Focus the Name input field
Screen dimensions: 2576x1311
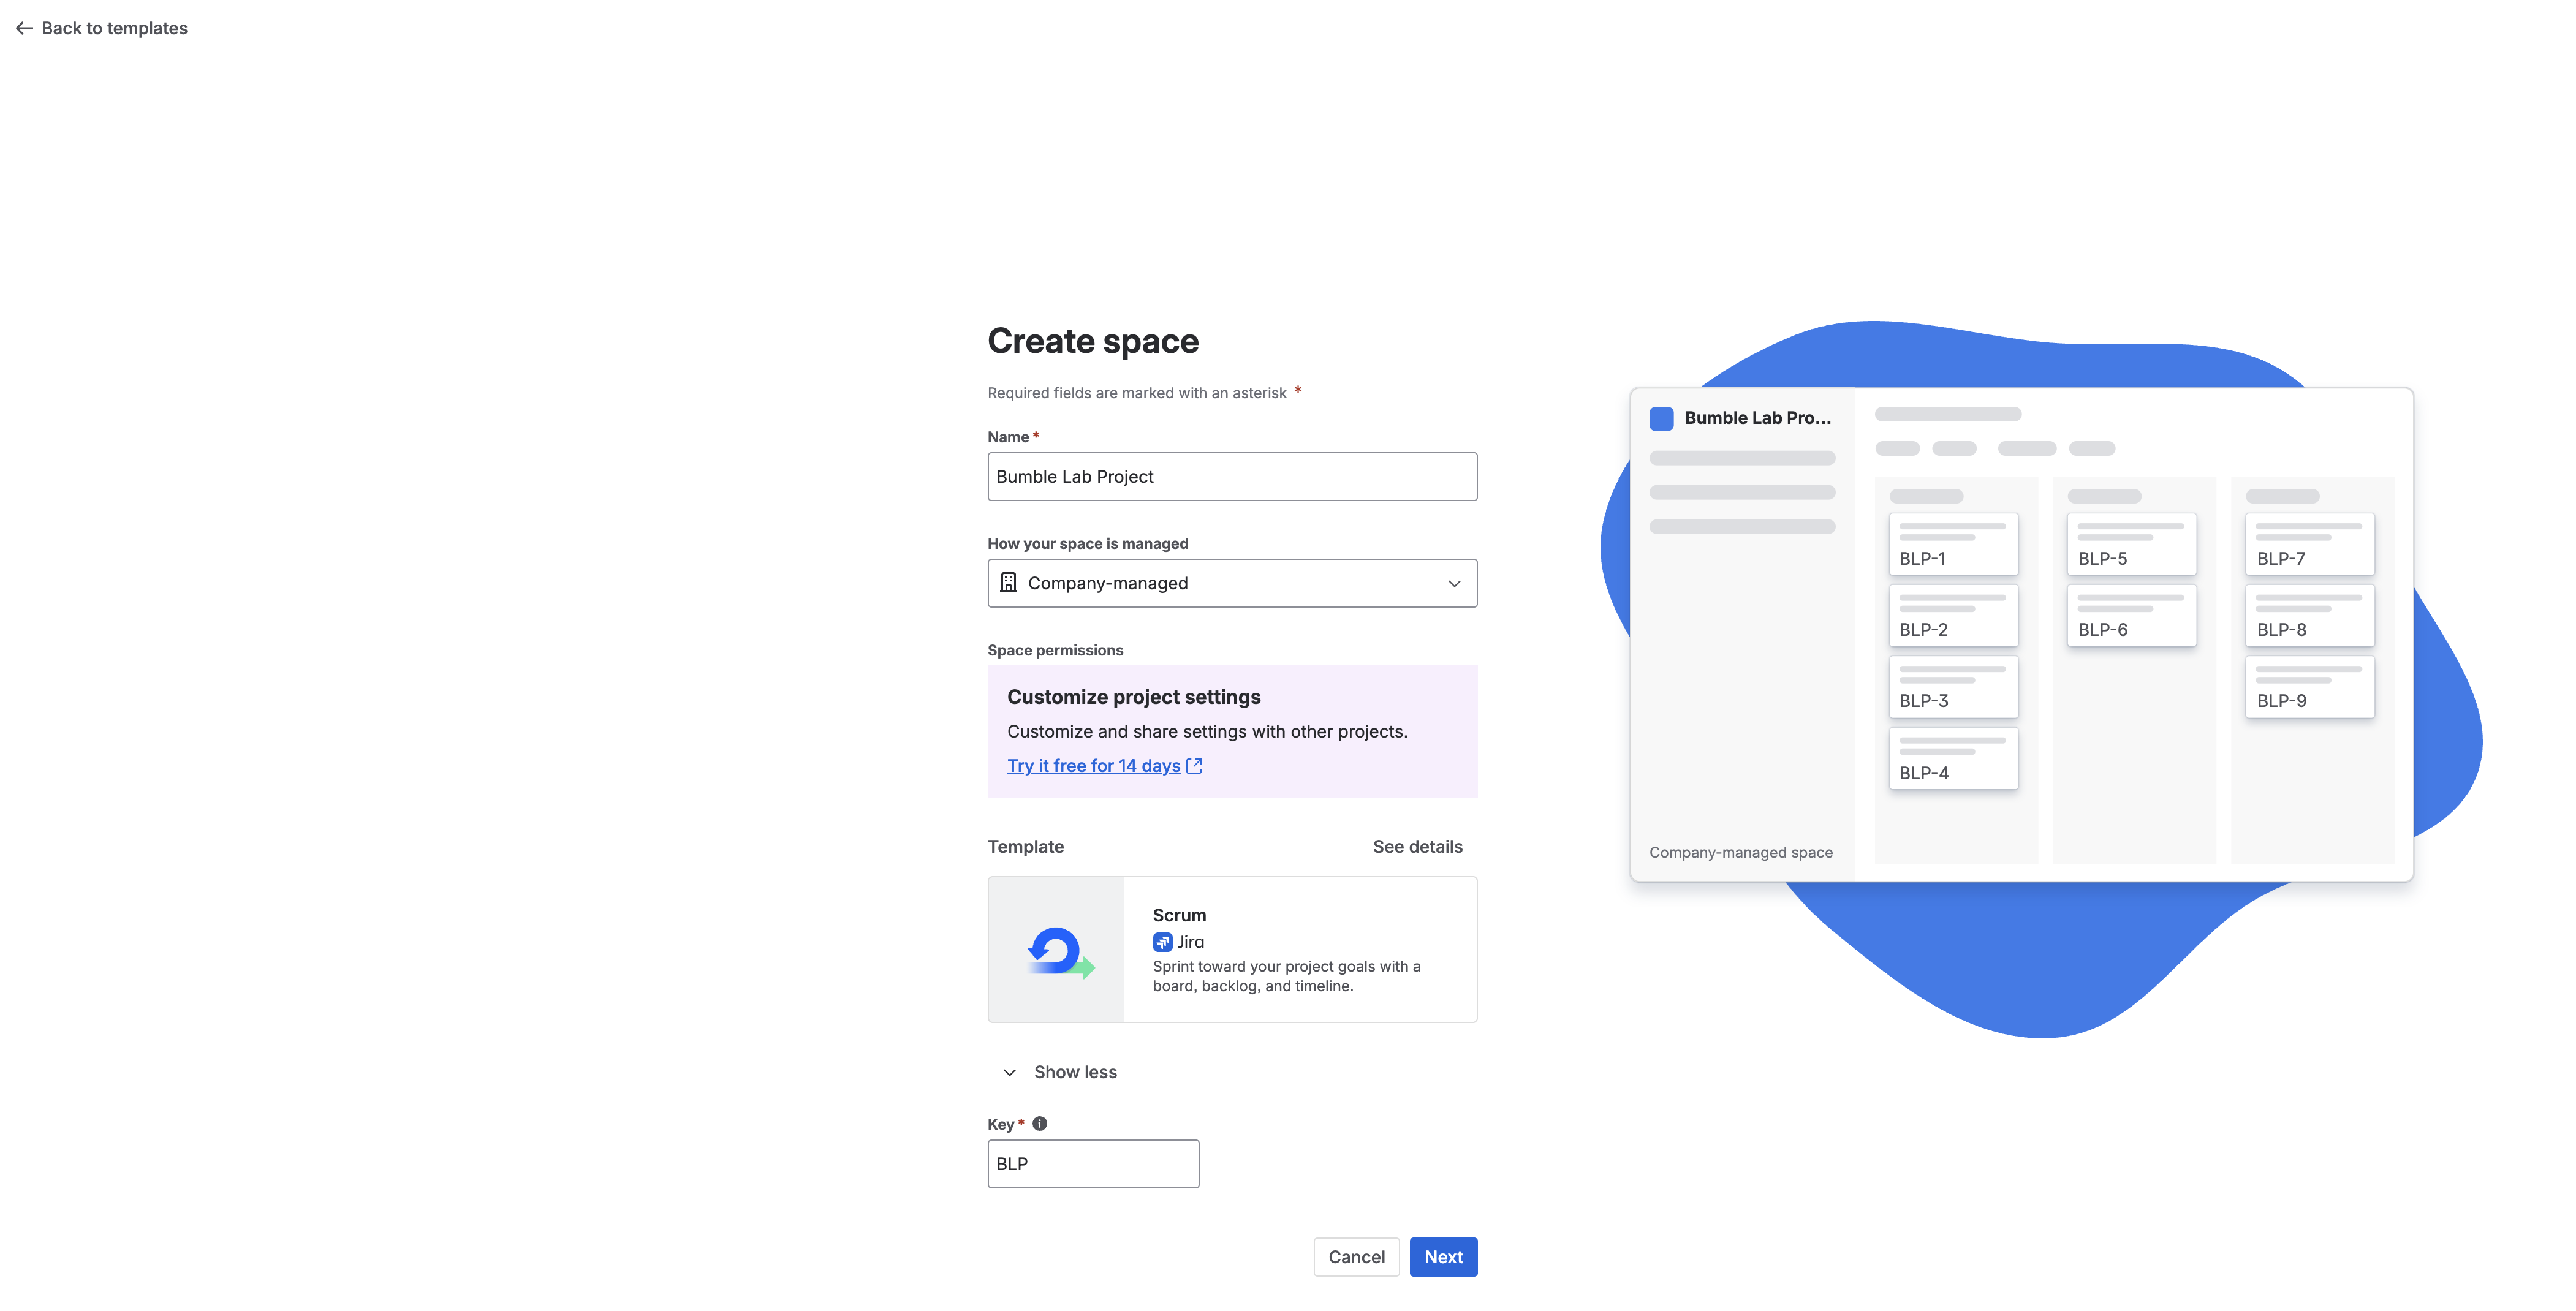point(1232,477)
